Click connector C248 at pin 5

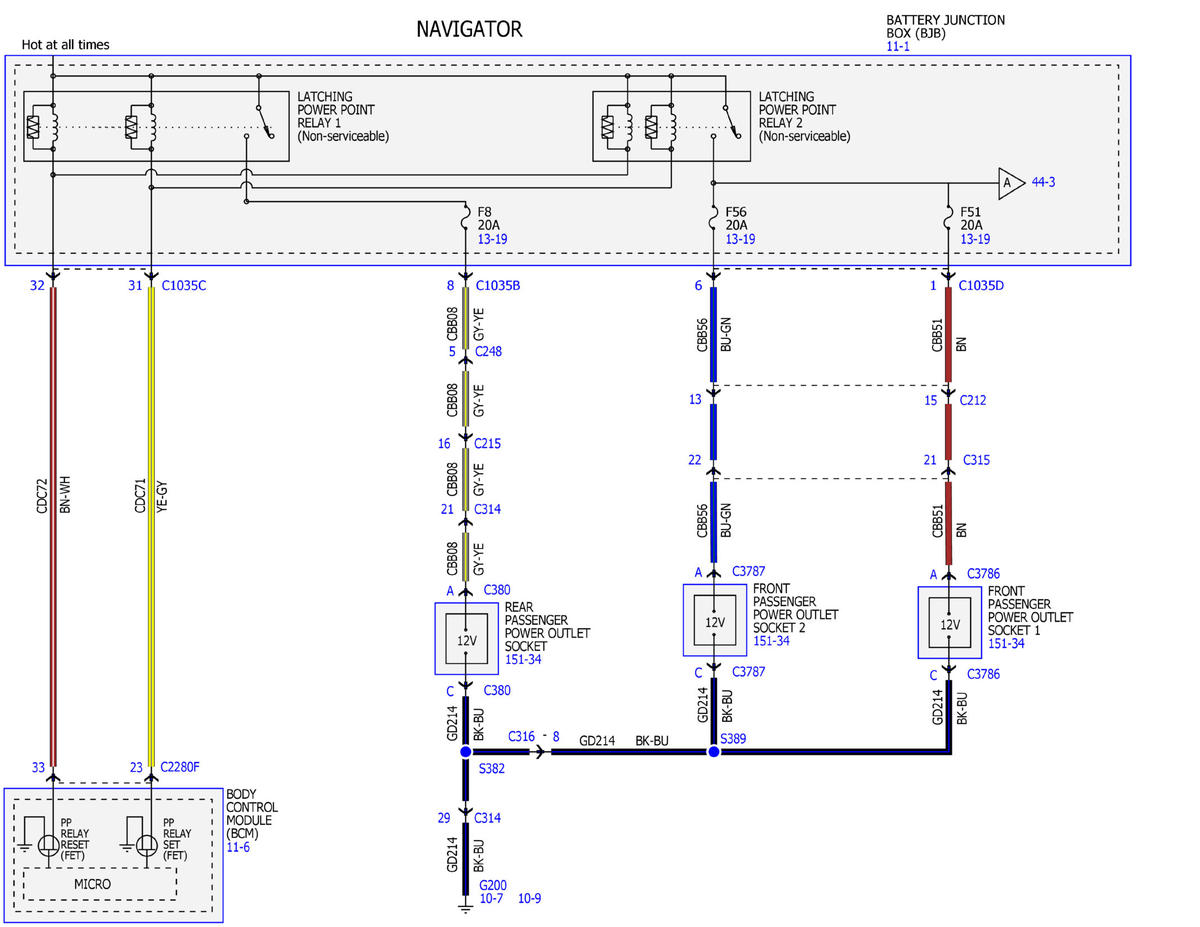coord(488,351)
